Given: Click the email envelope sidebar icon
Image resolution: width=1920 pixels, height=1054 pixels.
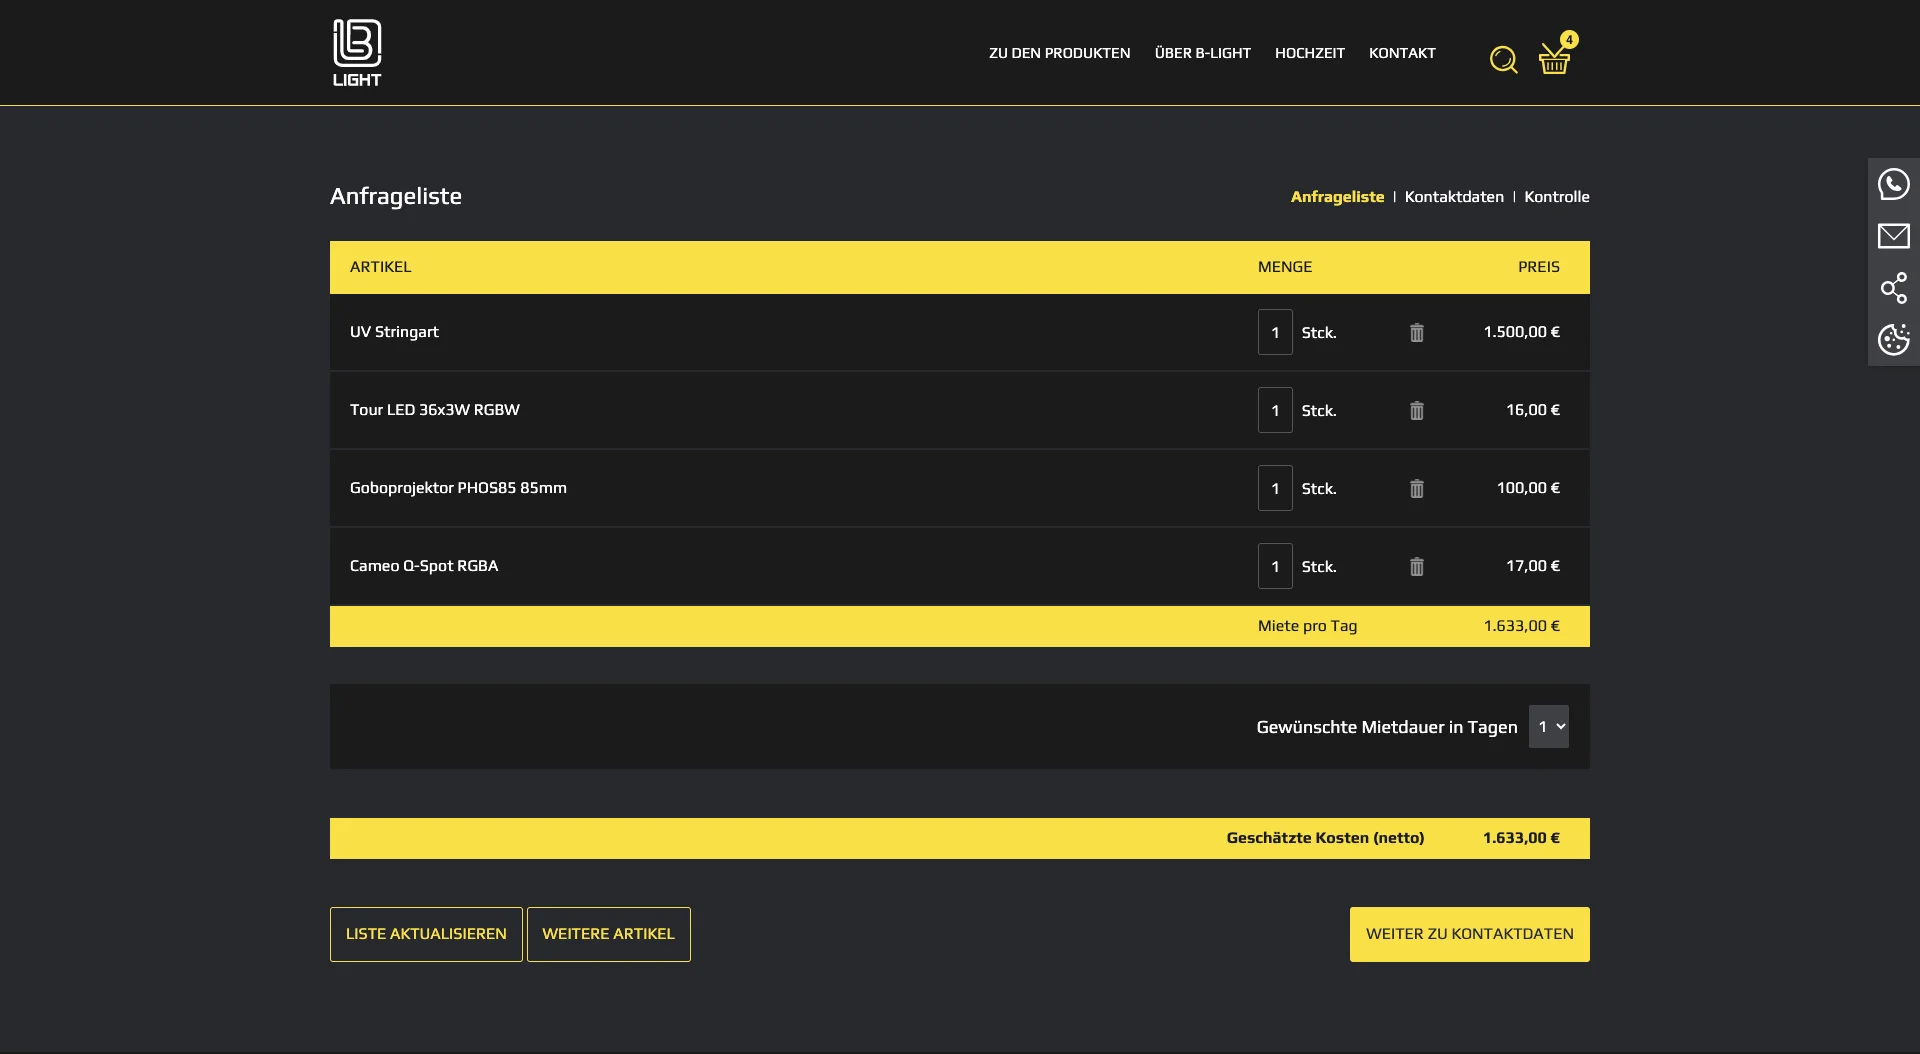Looking at the screenshot, I should 1893,236.
